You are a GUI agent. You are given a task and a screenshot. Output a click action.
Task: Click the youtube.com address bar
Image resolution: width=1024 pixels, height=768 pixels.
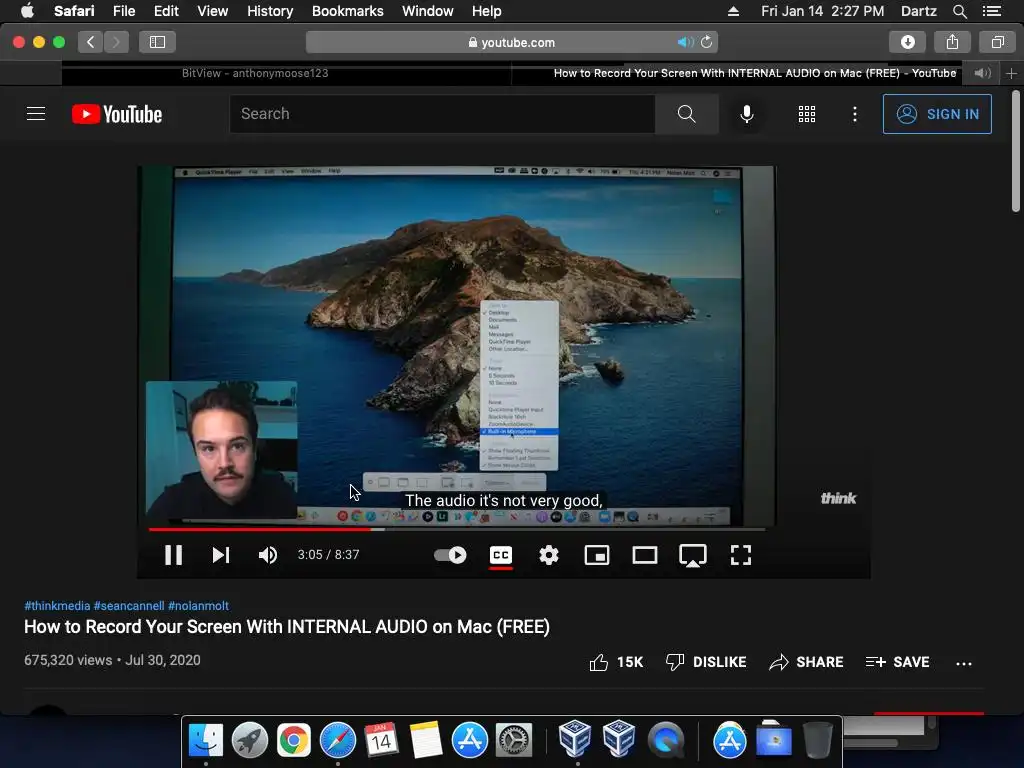click(511, 42)
